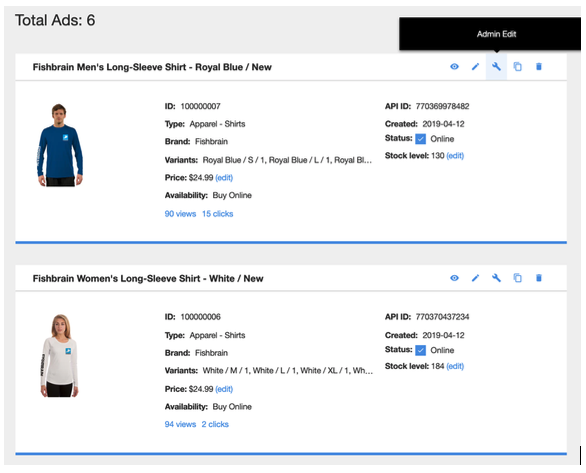Preview the Women's White shirt ad
The image size is (586, 473).
[x=454, y=278]
